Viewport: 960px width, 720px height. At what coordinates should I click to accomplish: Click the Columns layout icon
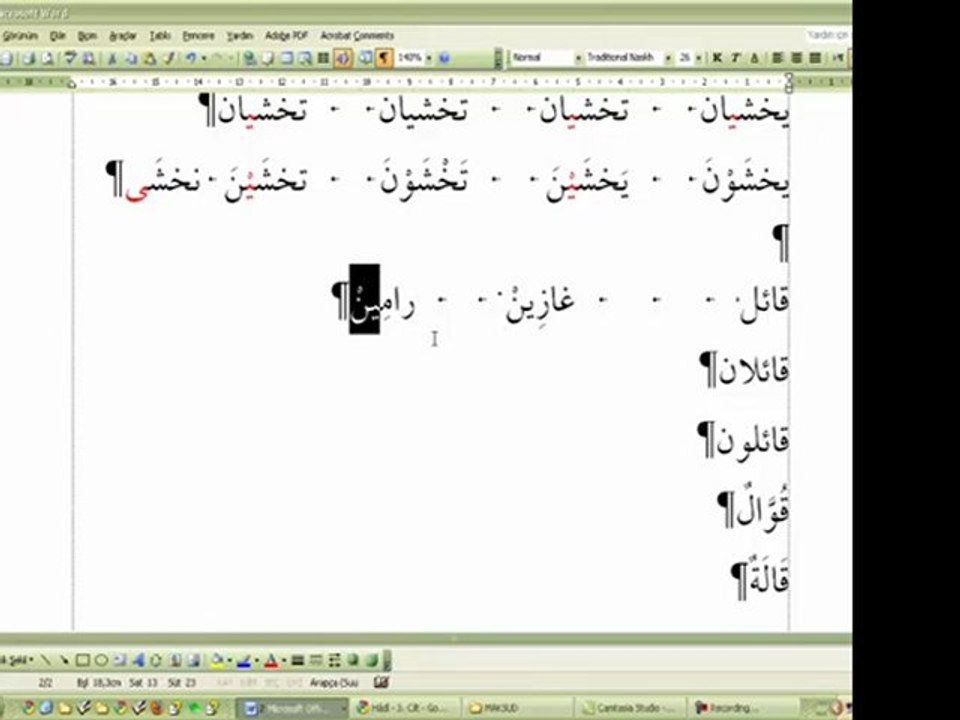pyautogui.click(x=324, y=58)
